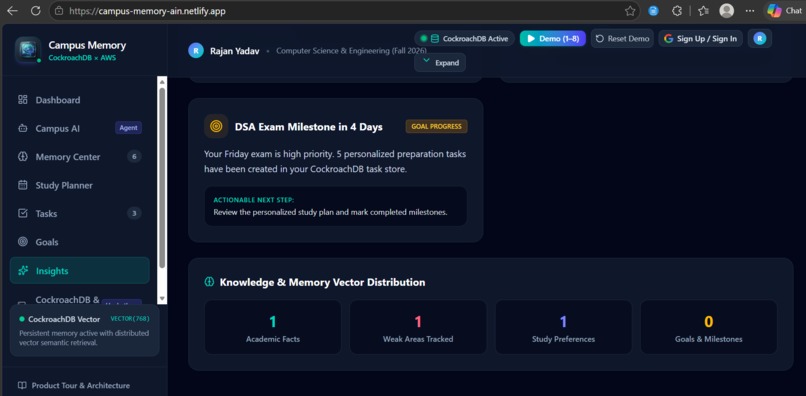Viewport: 806px width, 396px height.
Task: Click the Product Tour book icon
Action: pos(22,385)
